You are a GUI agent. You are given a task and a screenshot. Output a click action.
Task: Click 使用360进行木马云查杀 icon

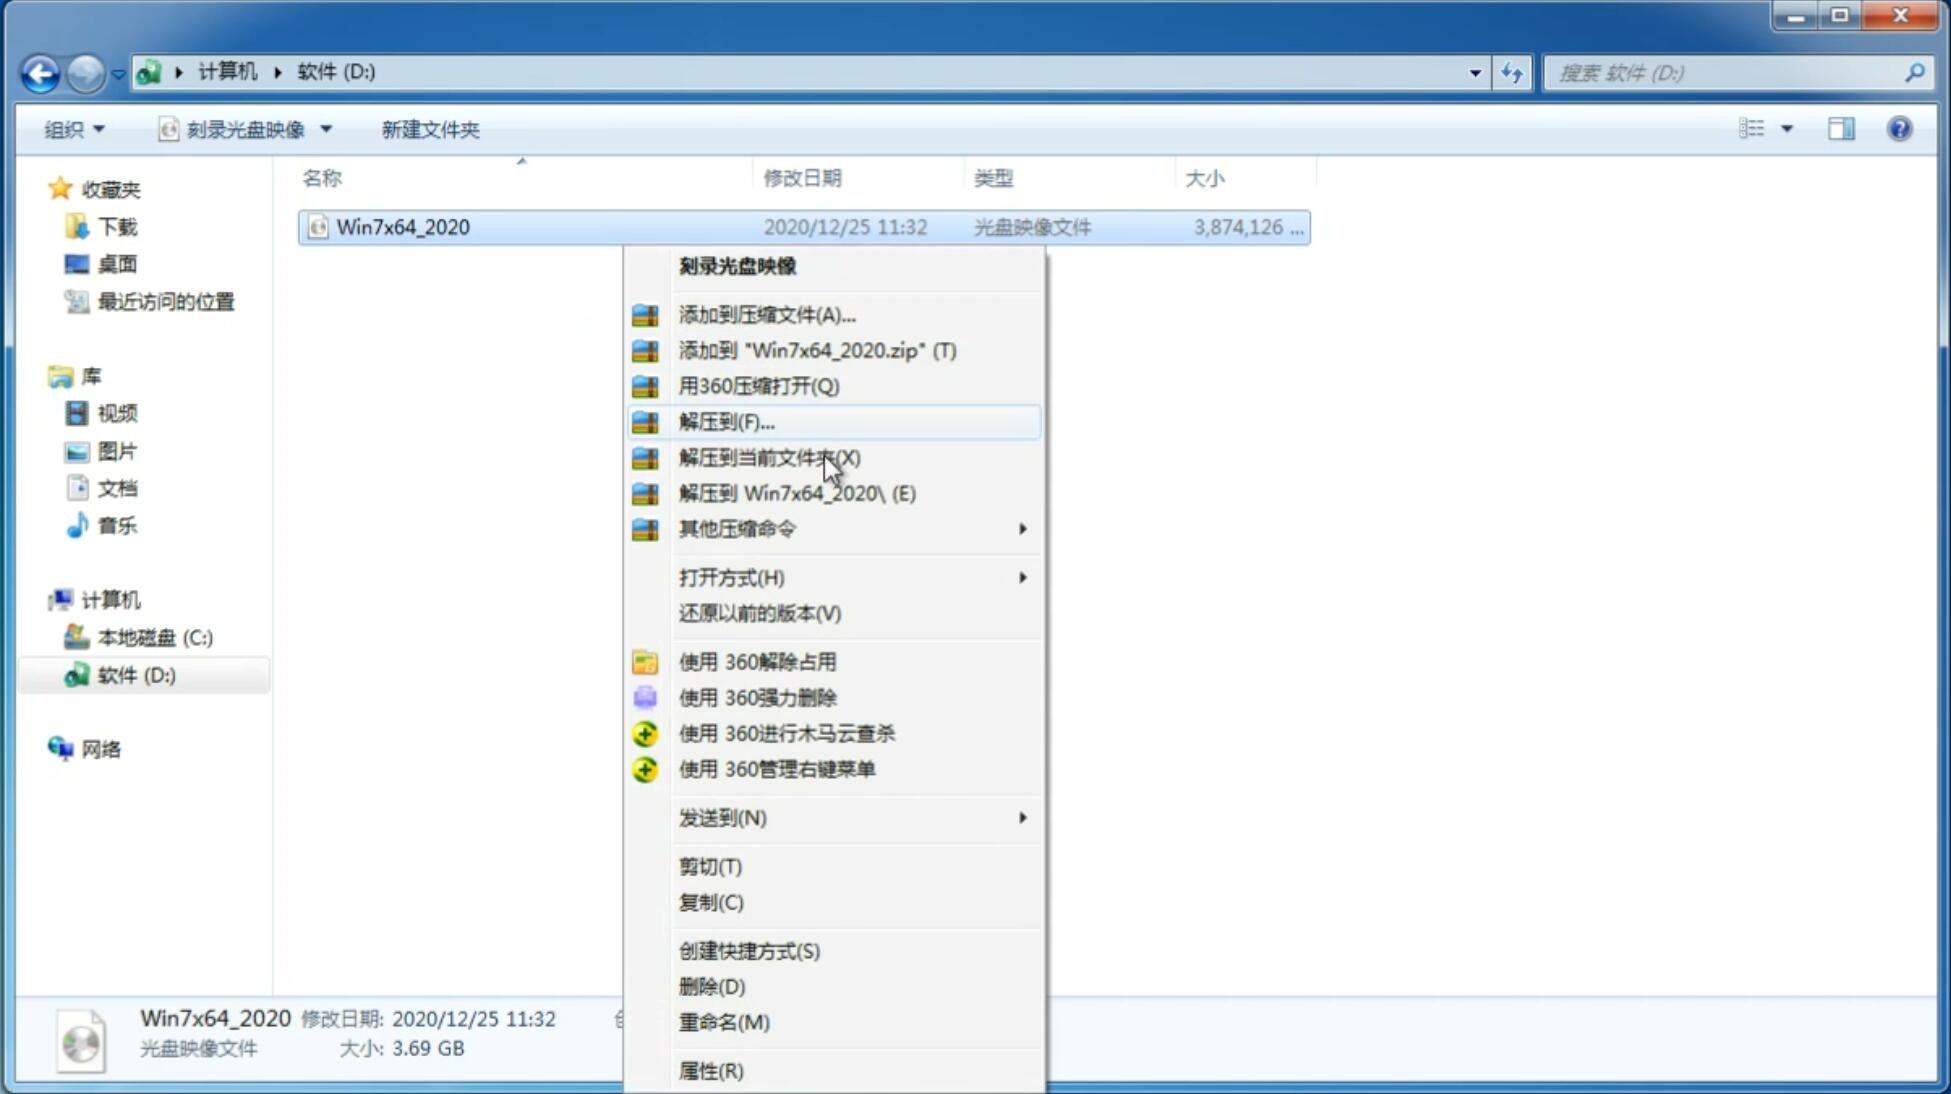(645, 733)
